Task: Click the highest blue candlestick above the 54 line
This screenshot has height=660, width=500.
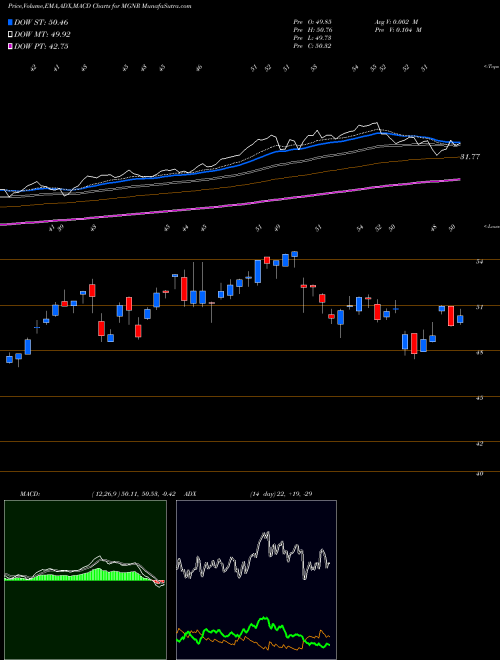Action: [295, 254]
